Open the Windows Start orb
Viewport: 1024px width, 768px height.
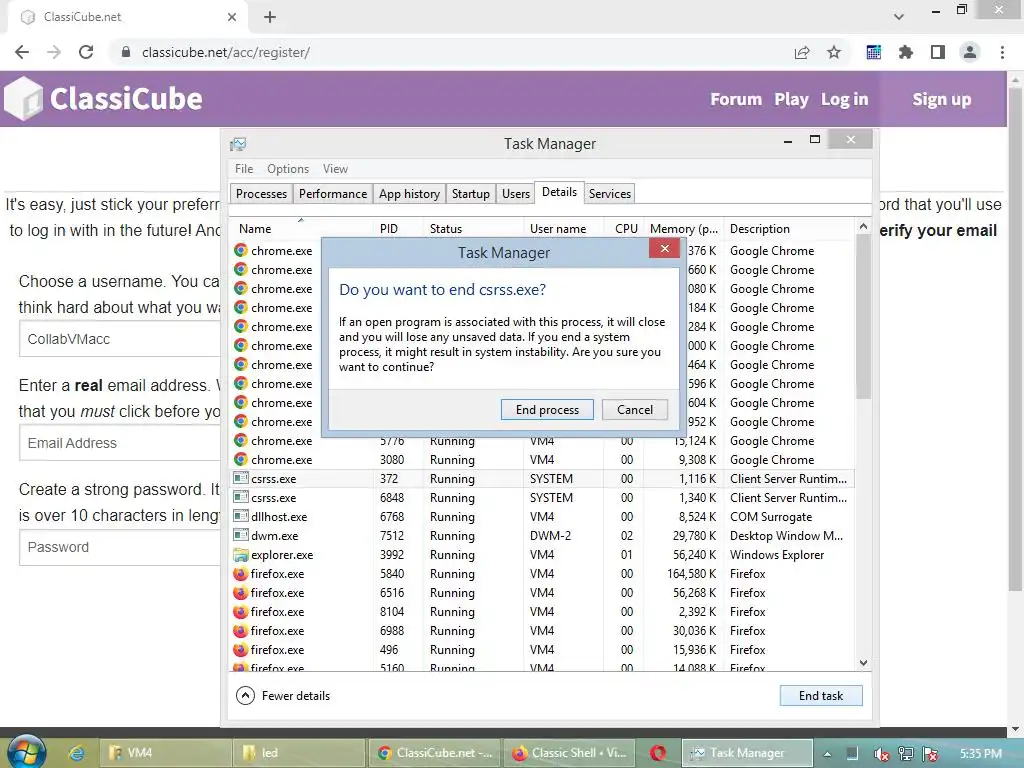(26, 751)
